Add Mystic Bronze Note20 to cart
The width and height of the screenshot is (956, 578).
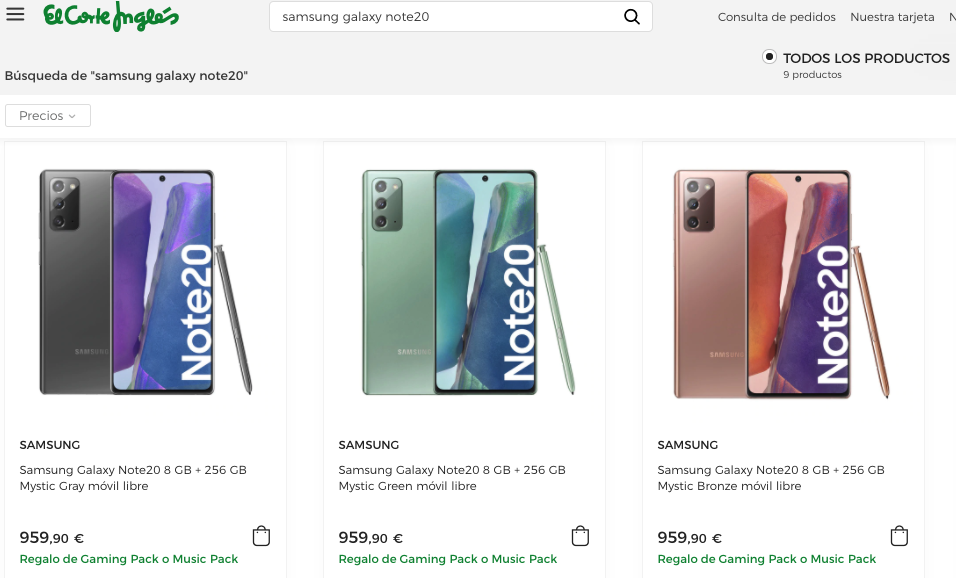coord(899,536)
